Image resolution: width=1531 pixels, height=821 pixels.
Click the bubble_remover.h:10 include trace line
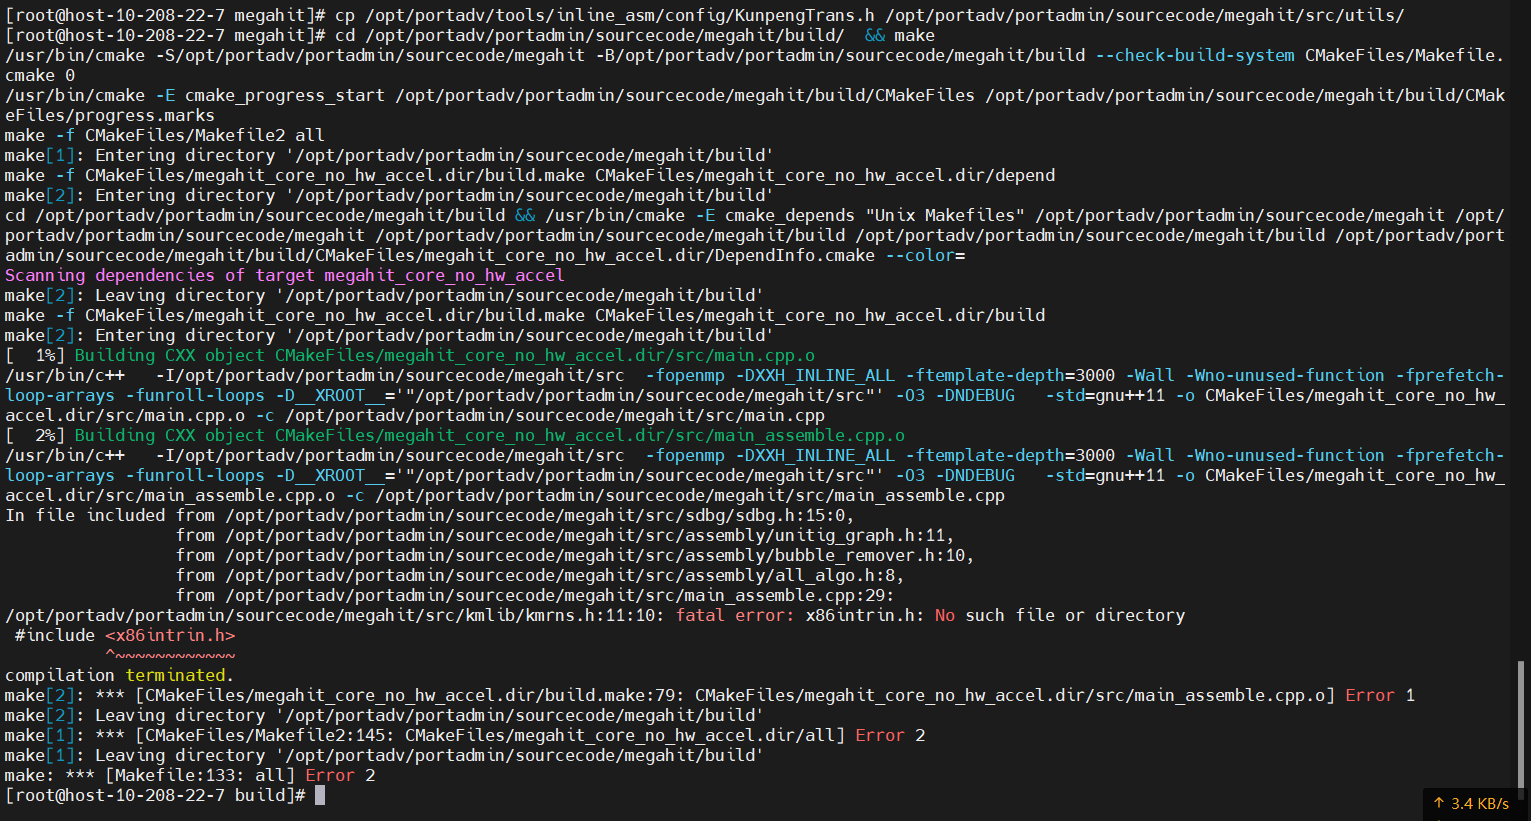click(x=575, y=555)
